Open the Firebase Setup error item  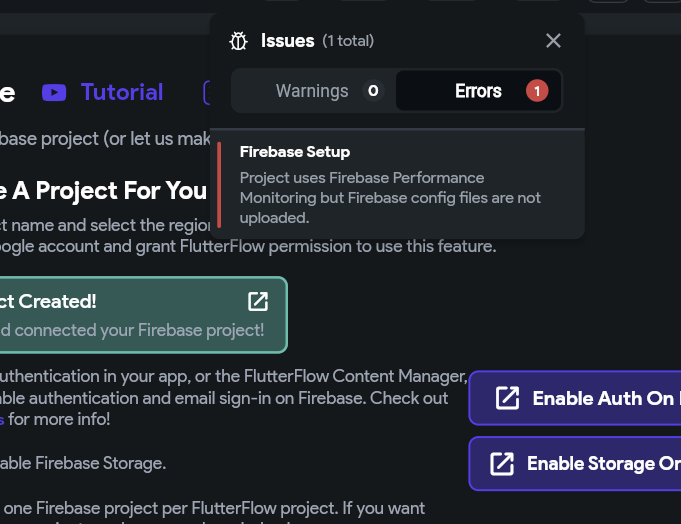click(x=397, y=185)
